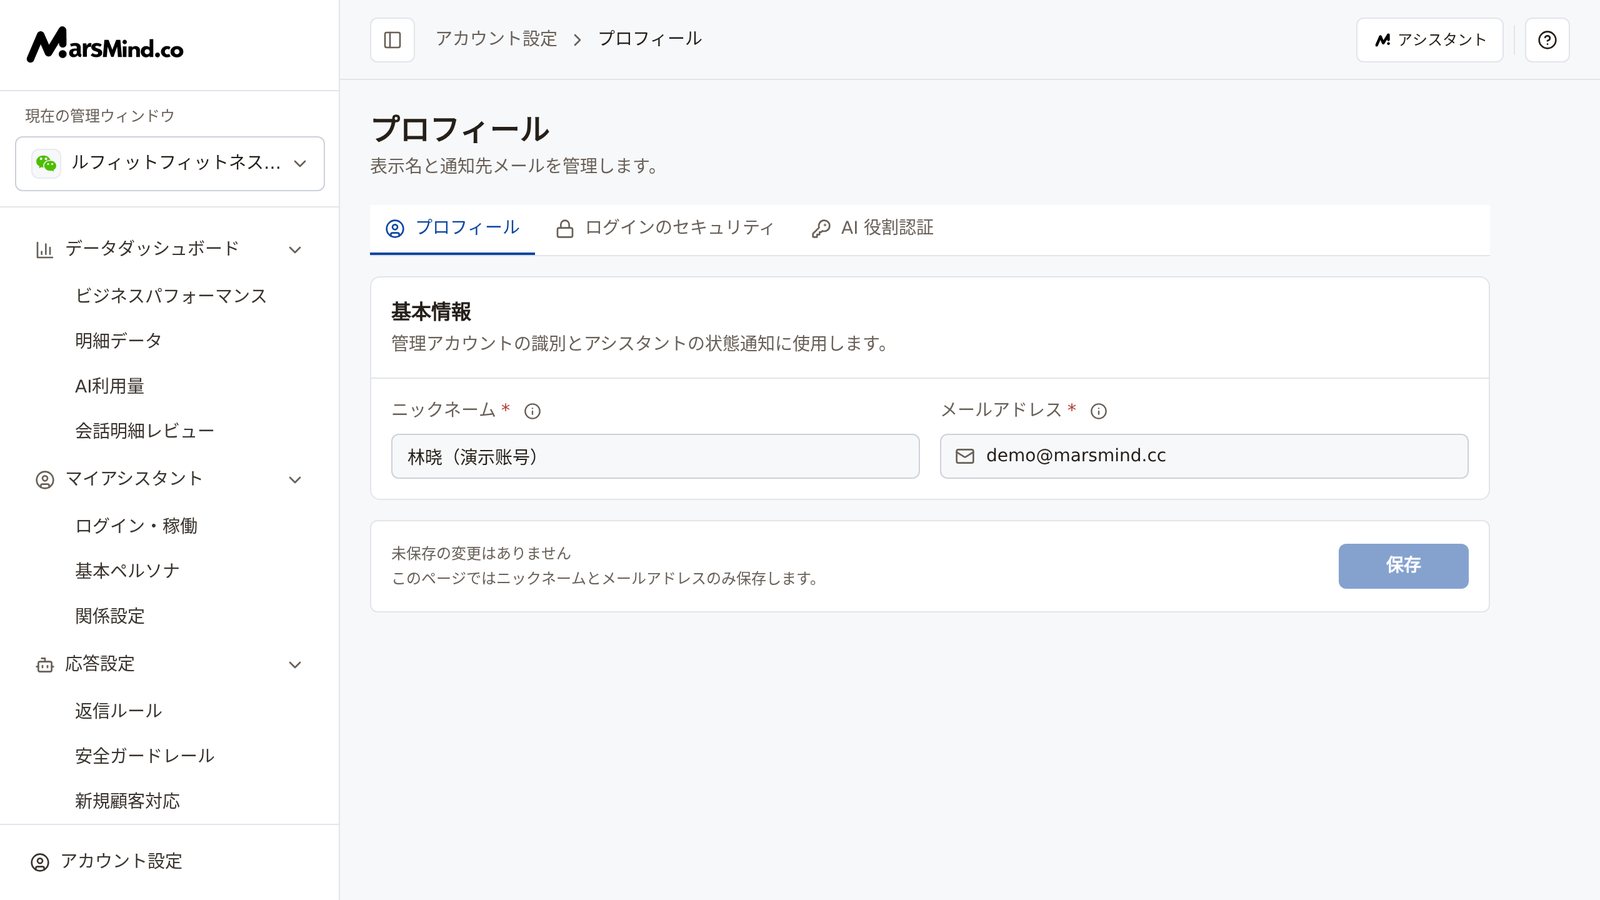
Task: Collapse the 応答設定 section chevron
Action: 295,665
